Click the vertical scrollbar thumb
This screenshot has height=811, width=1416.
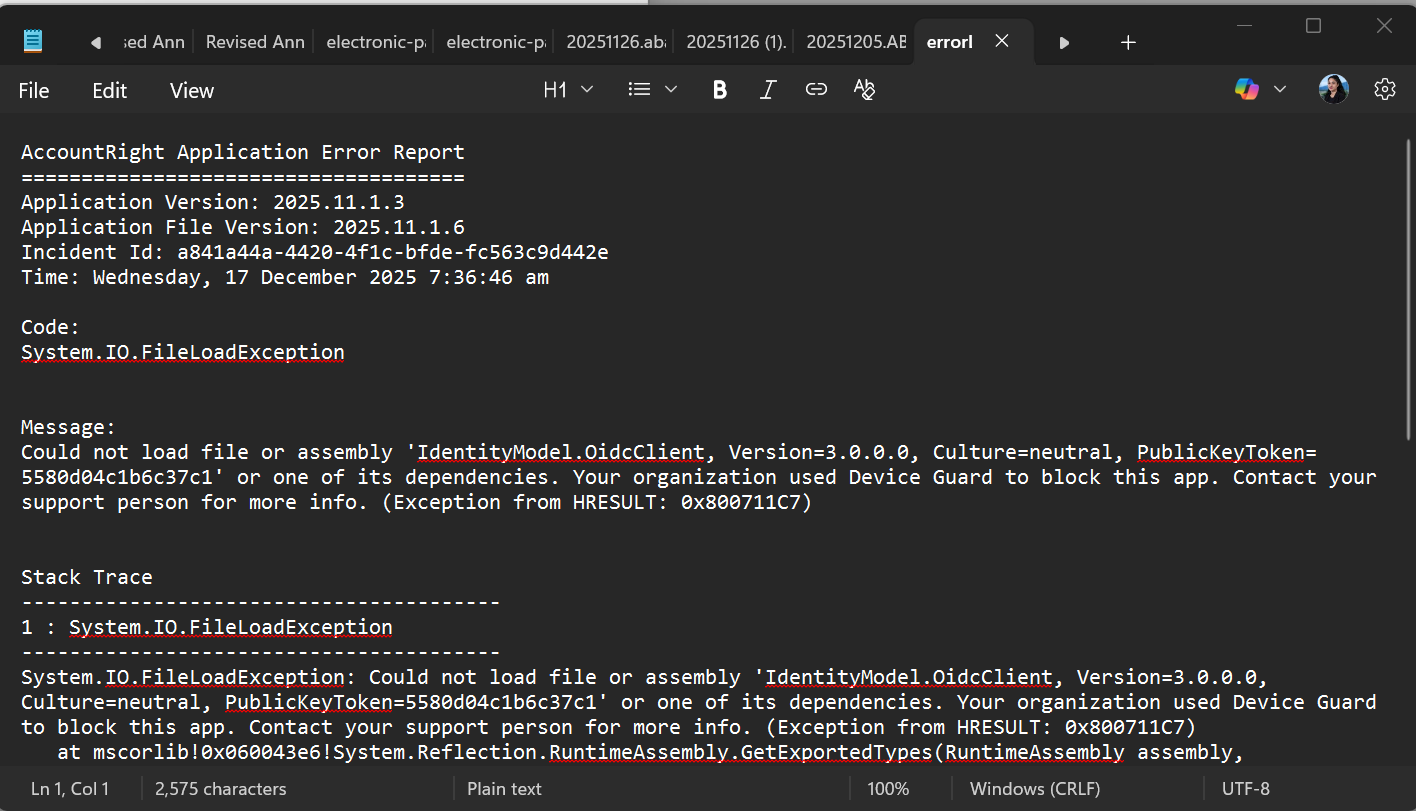click(1408, 290)
